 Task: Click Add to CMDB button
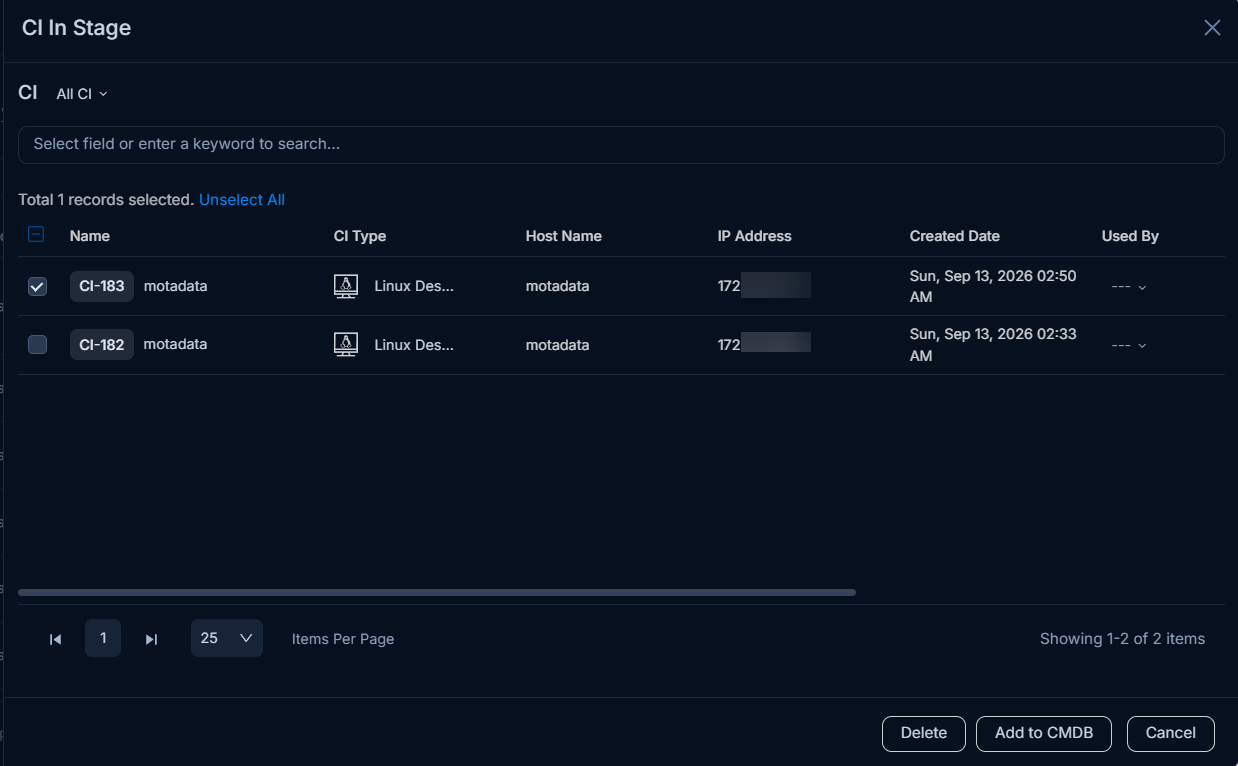(x=1044, y=733)
